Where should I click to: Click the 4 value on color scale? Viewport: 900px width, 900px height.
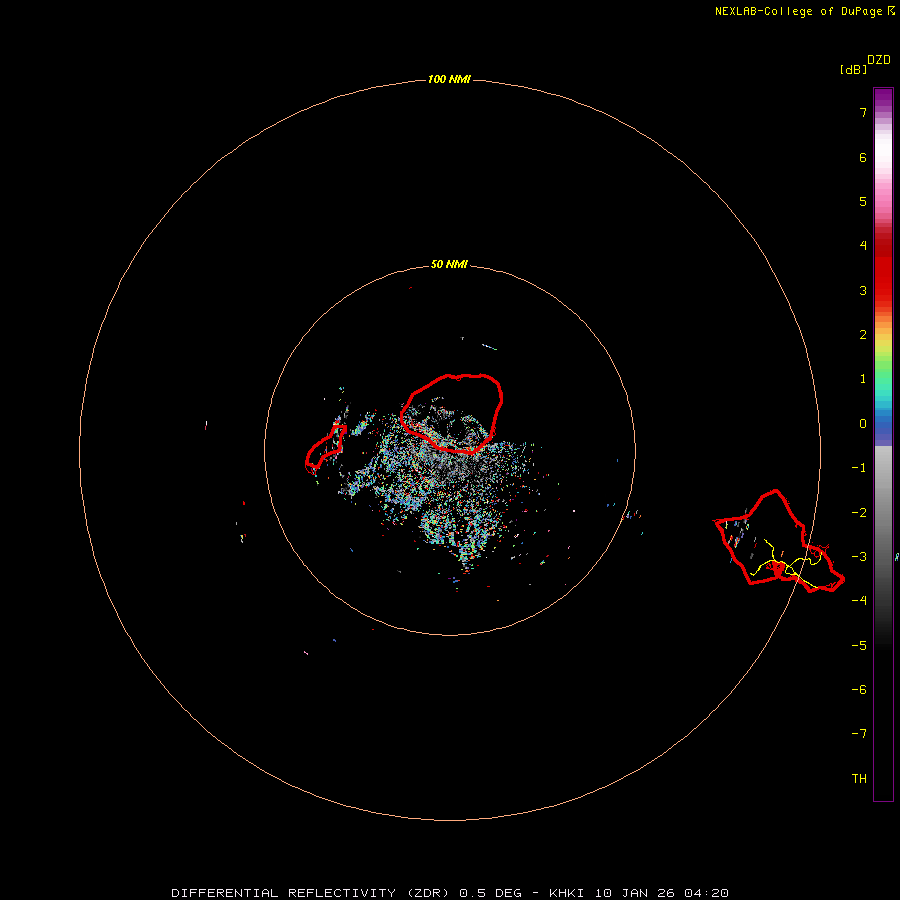(x=863, y=246)
